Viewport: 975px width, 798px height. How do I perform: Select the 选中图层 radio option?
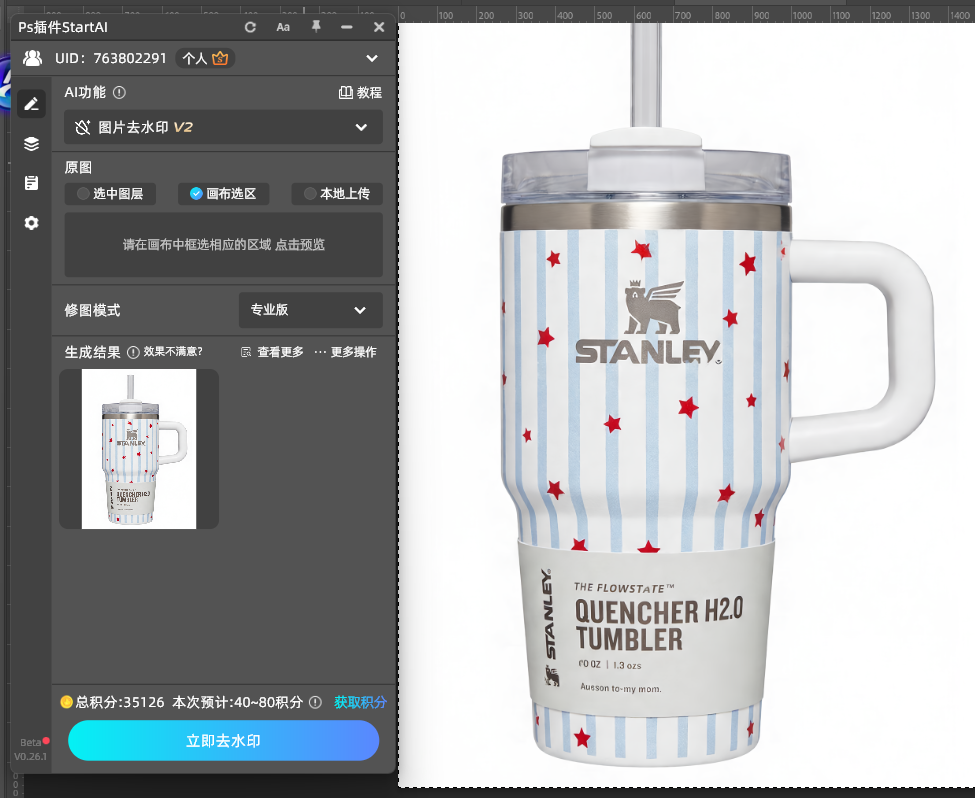(110, 193)
